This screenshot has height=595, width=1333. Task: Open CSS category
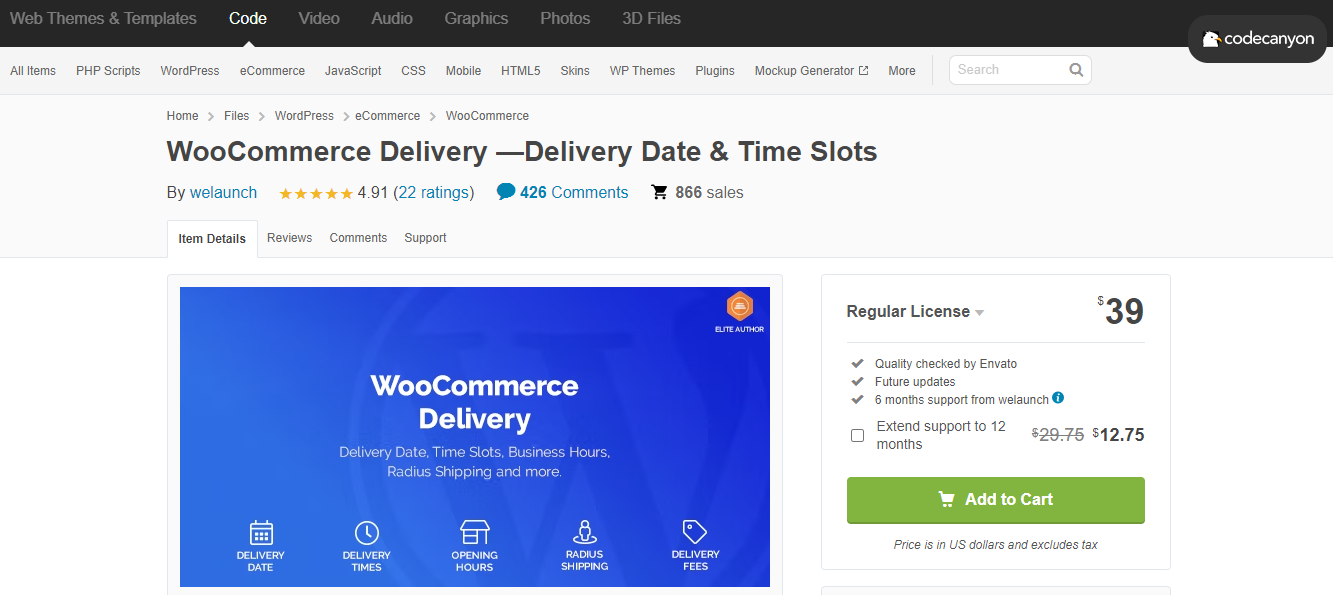click(414, 71)
